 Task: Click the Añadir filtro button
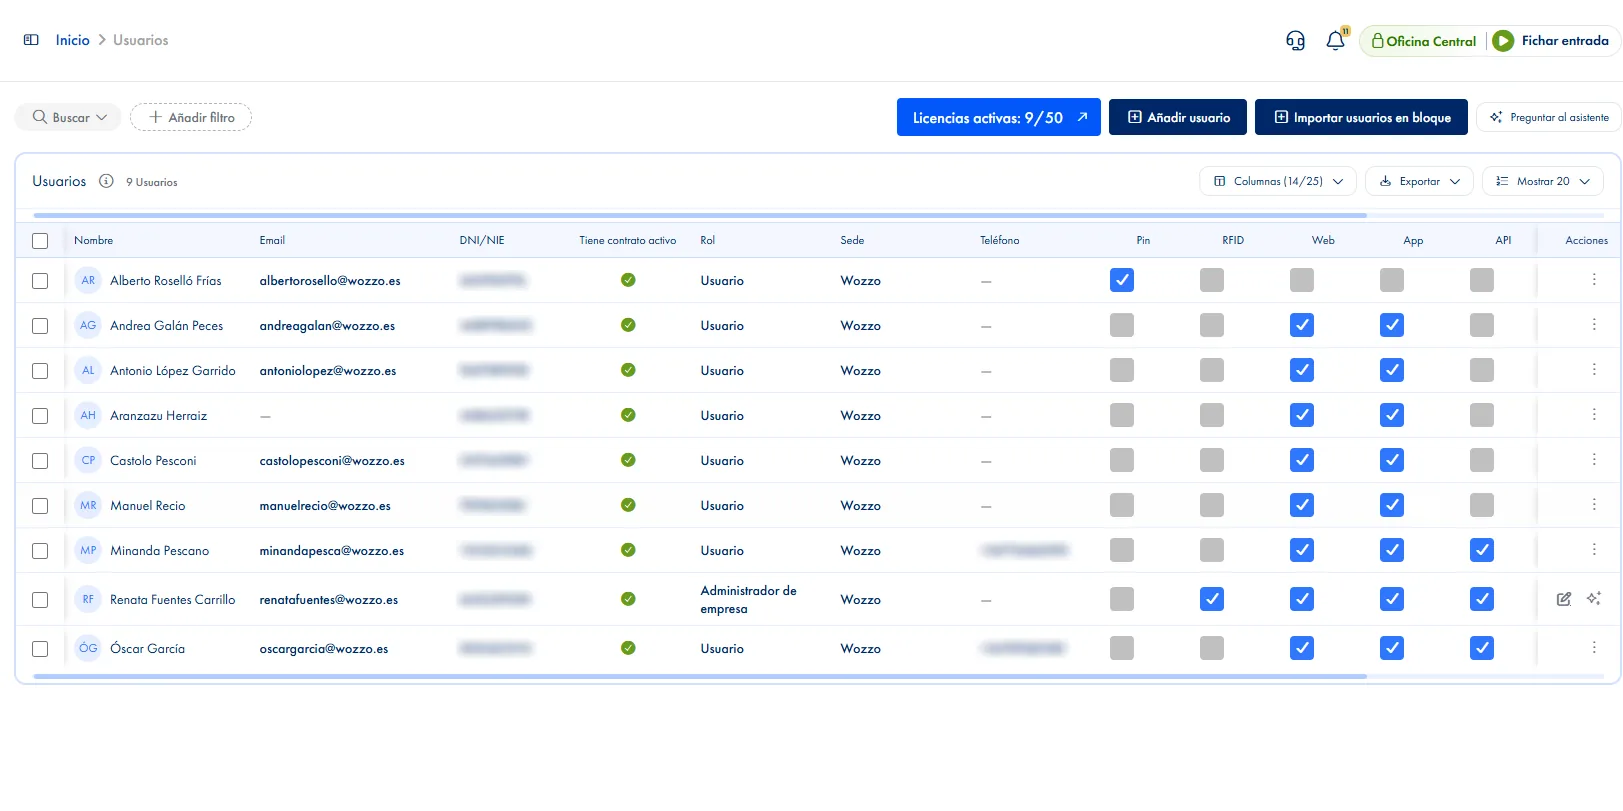tap(191, 117)
